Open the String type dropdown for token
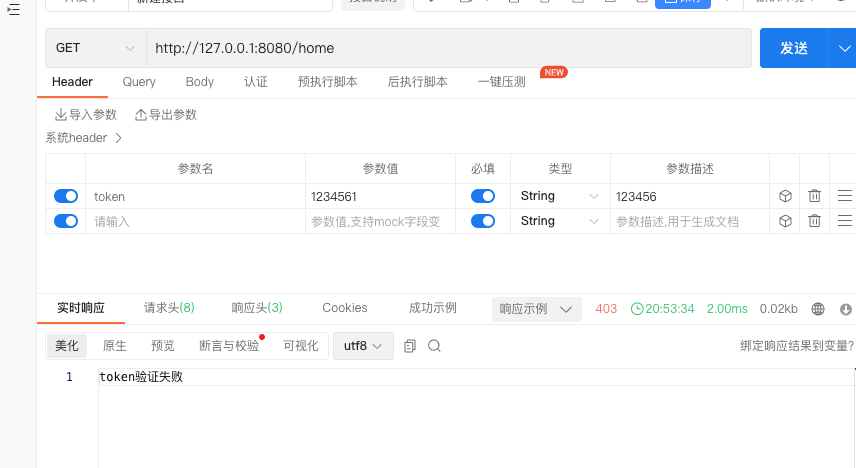This screenshot has width=856, height=468. 560,196
